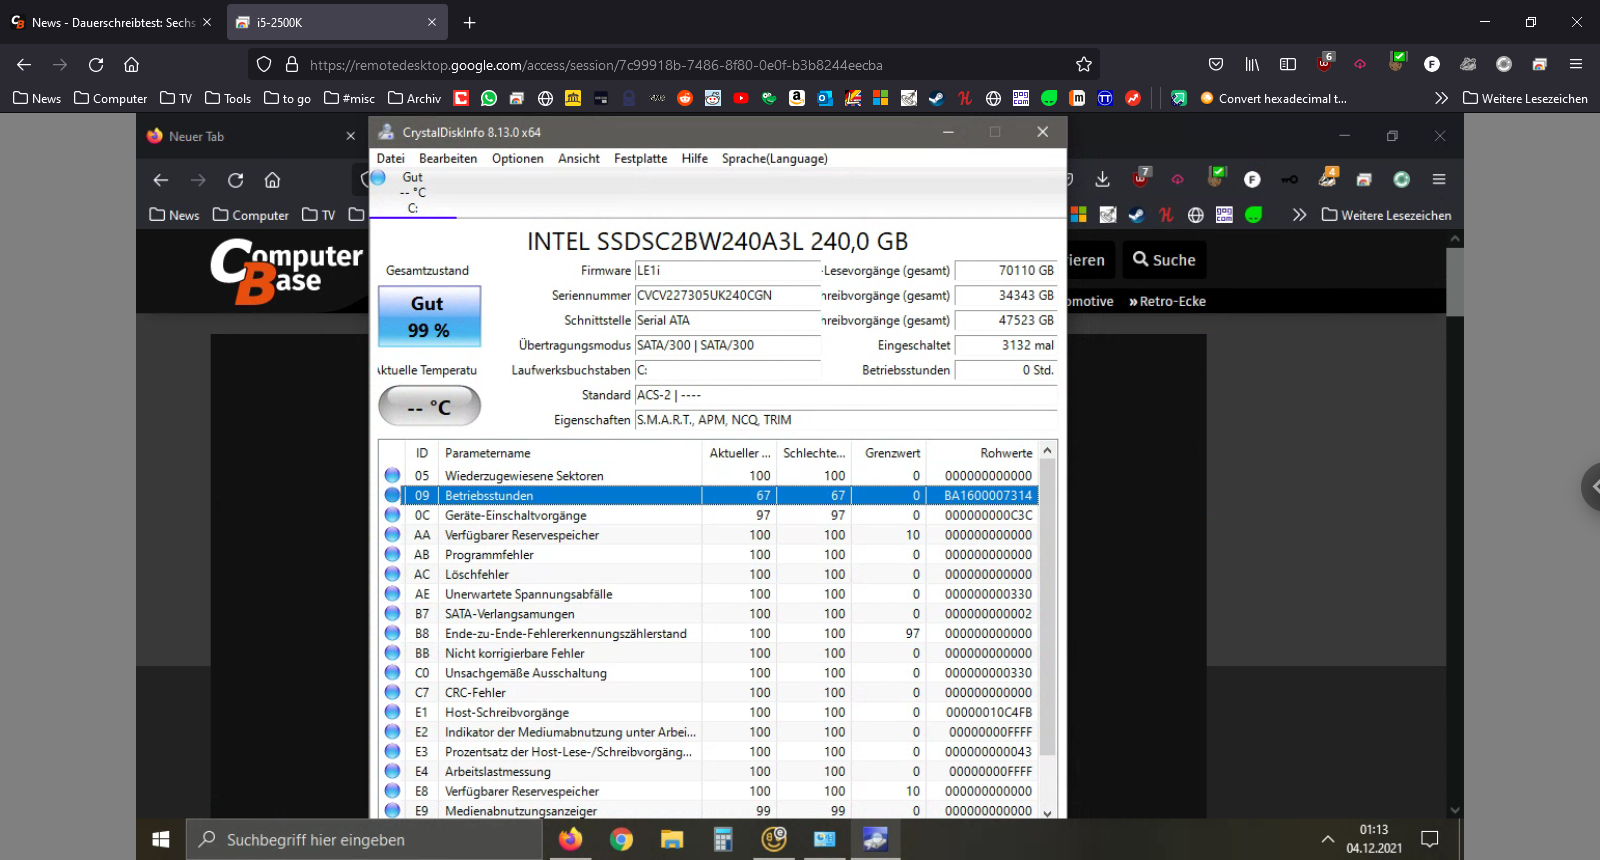Viewport: 1600px width, 860px height.
Task: Open the 'to go' bookmarks folder
Action: coord(287,98)
